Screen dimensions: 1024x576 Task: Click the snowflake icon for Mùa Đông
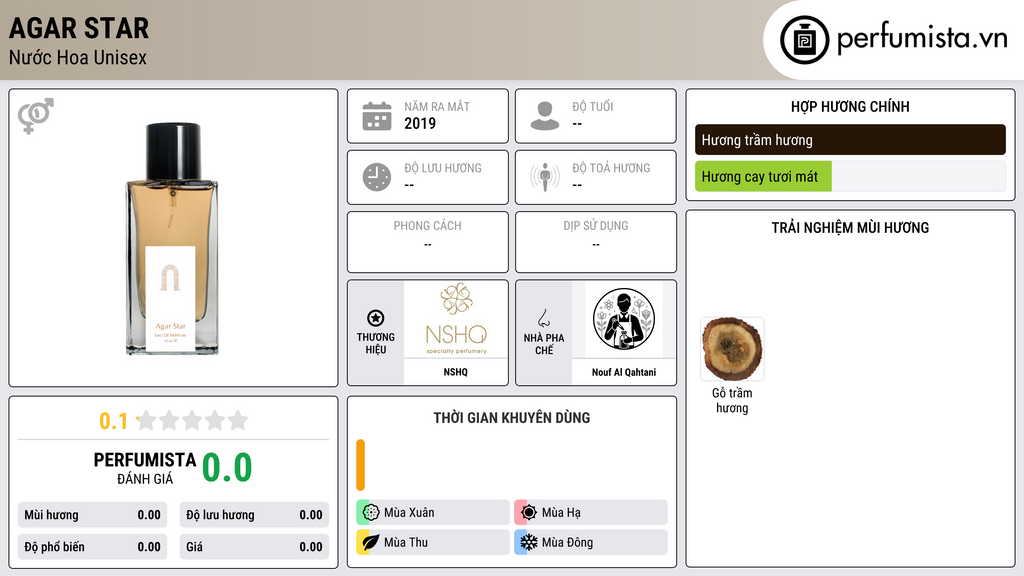tap(529, 542)
